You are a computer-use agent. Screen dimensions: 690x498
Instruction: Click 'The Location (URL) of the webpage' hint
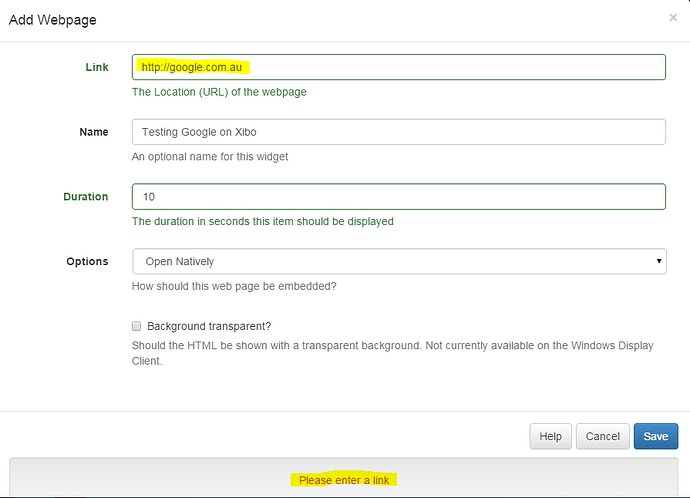(219, 92)
